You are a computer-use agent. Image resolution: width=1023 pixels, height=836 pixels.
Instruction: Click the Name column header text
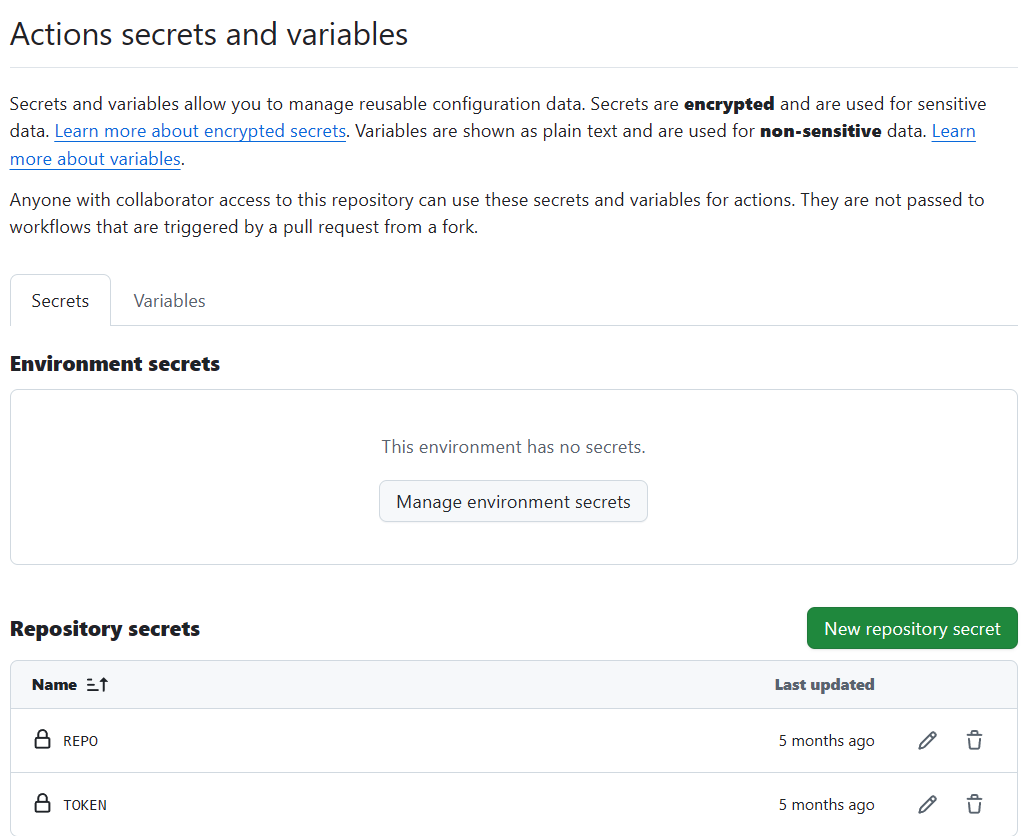tap(54, 685)
